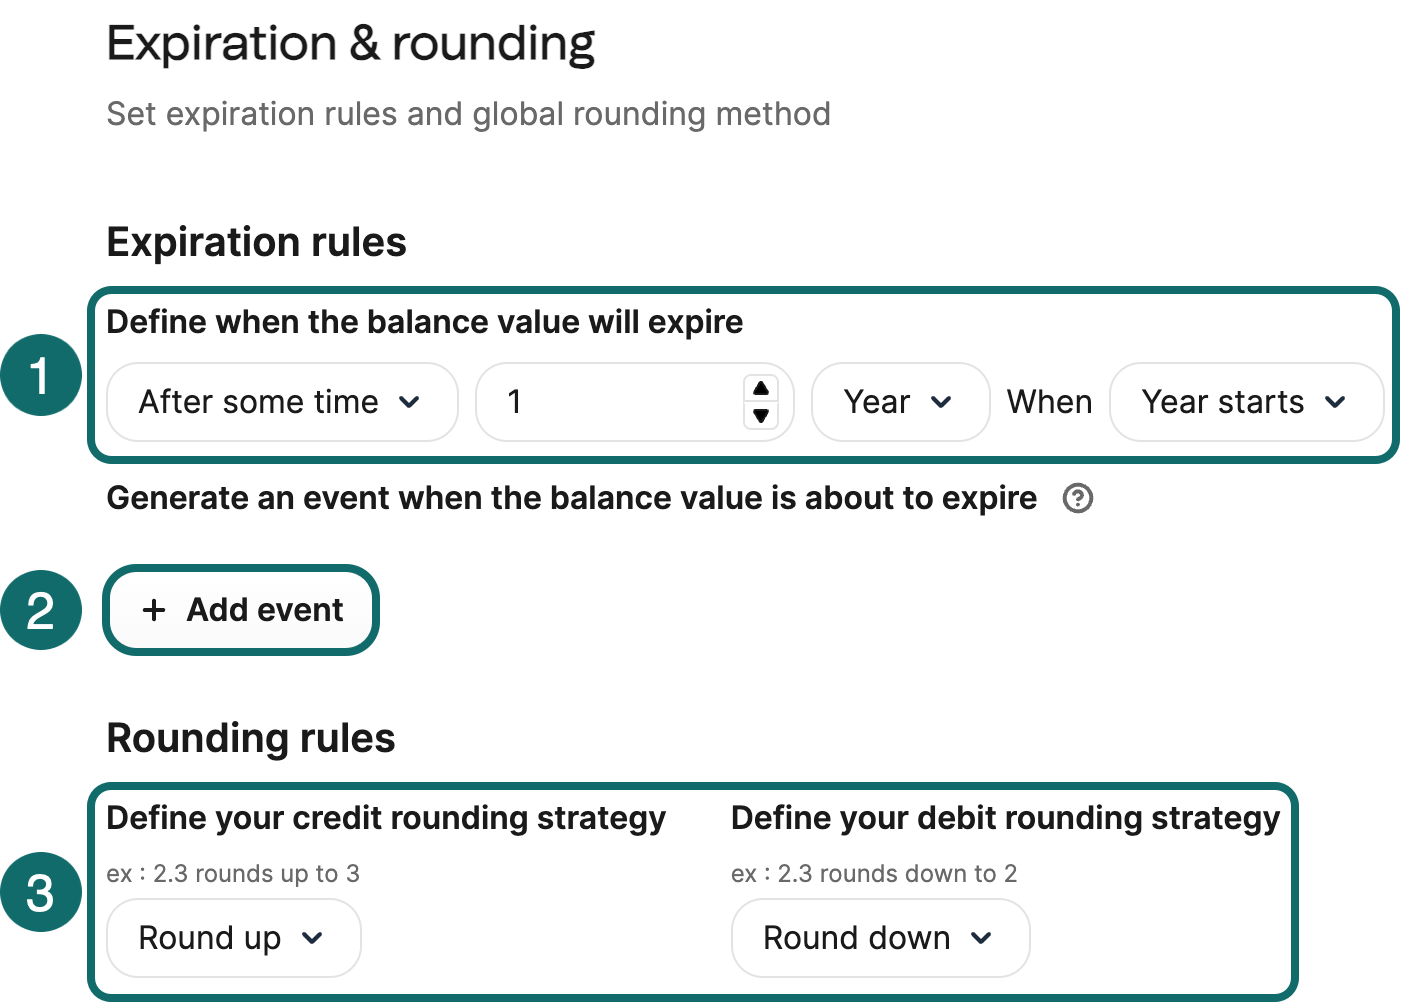Viewport: 1410px width, 1004px height.
Task: Click the down arrow of the duration stepper
Action: tap(762, 415)
